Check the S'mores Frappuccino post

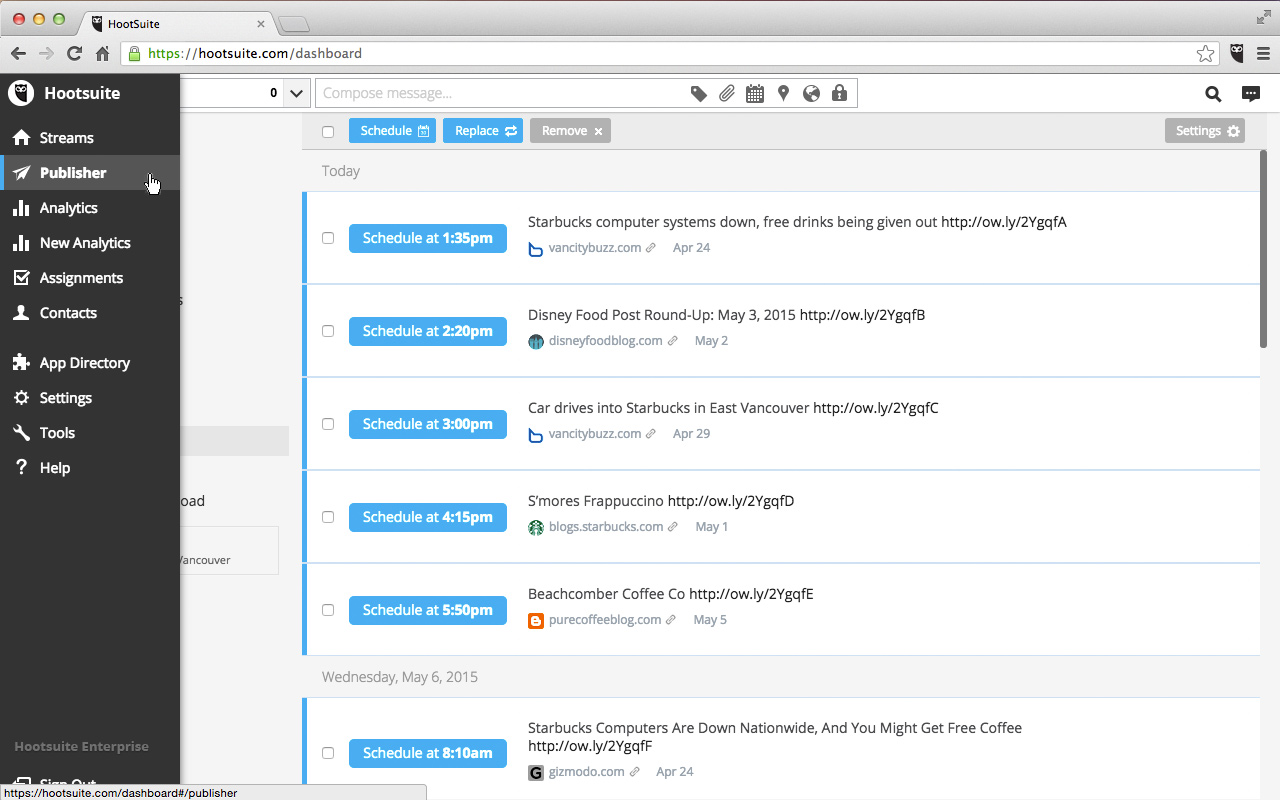328,517
